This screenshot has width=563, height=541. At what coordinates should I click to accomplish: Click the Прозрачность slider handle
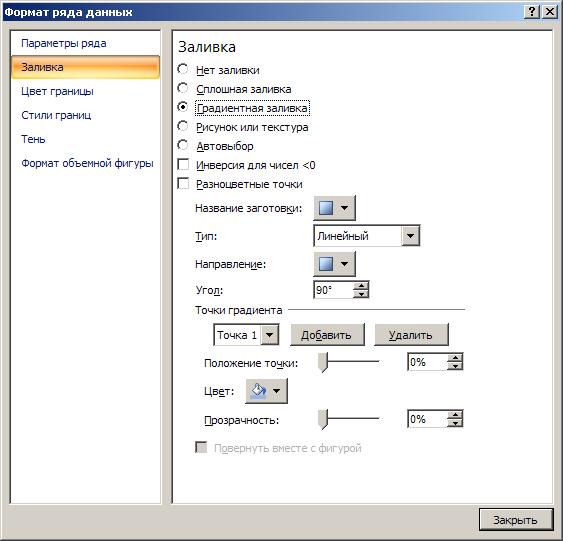pyautogui.click(x=323, y=419)
